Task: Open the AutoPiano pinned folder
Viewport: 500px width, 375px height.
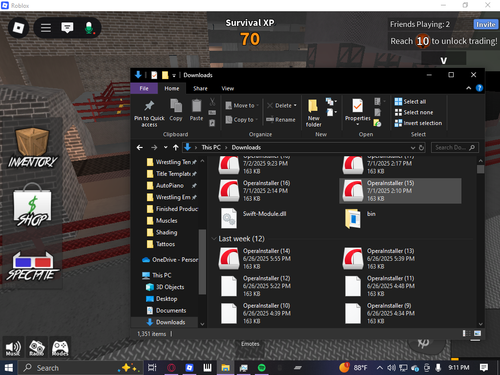Action: coord(172,185)
